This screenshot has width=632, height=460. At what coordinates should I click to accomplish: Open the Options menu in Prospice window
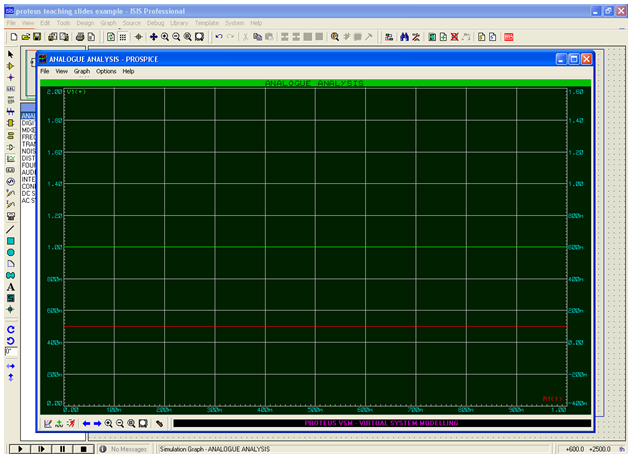tap(106, 72)
